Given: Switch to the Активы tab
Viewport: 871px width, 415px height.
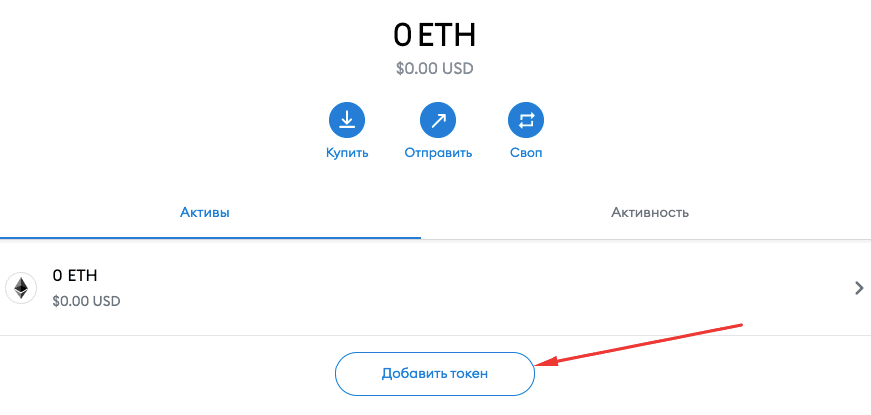Looking at the screenshot, I should click(x=205, y=213).
